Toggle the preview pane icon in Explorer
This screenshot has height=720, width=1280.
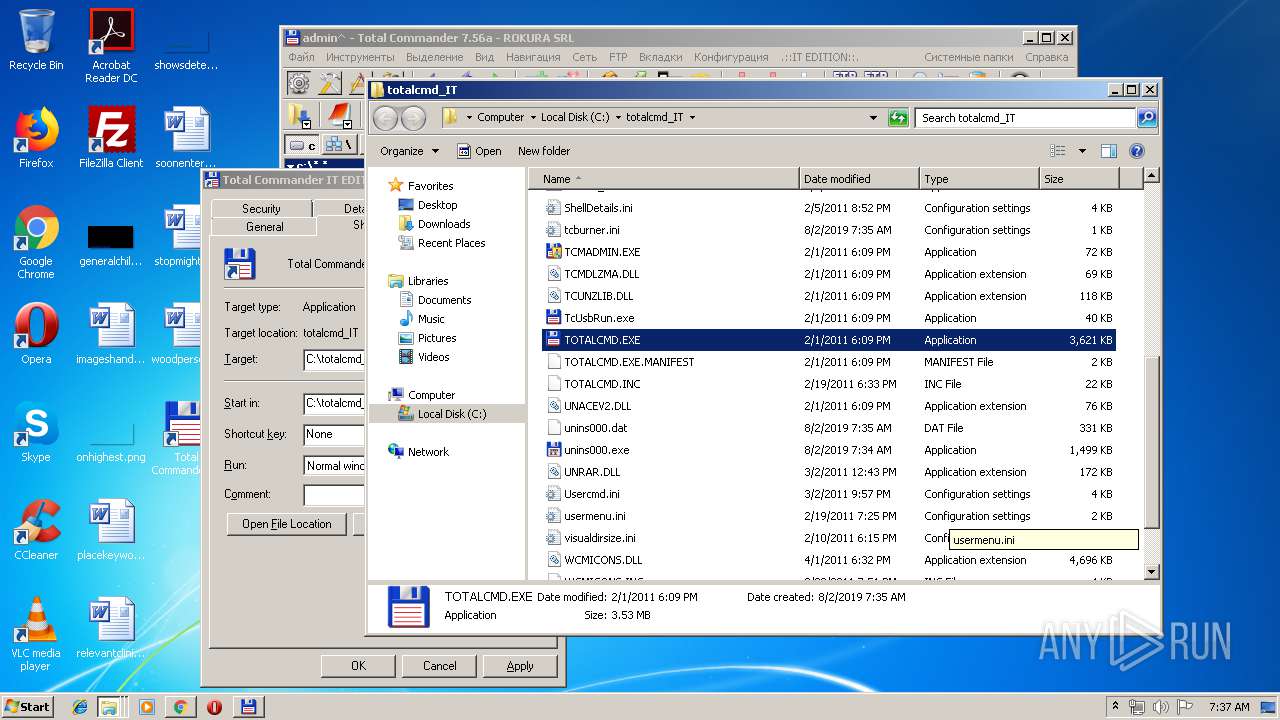point(1108,151)
